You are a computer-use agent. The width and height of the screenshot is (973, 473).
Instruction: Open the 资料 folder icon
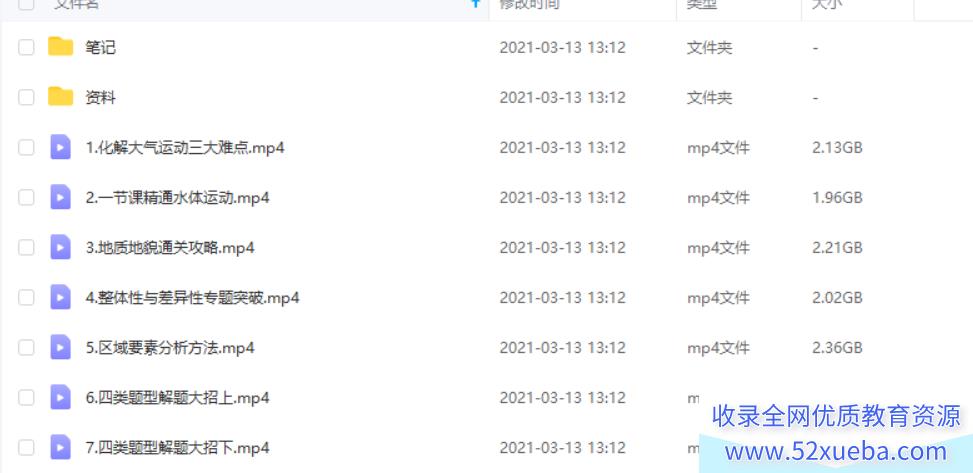click(60, 97)
